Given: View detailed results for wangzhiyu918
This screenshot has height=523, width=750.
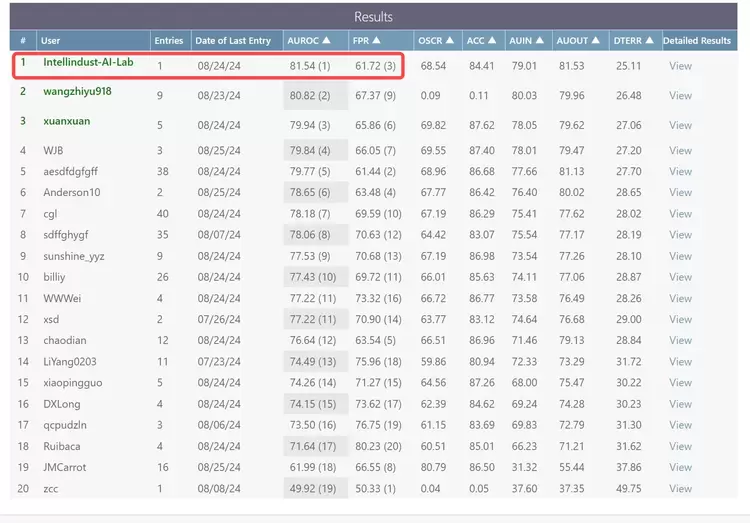Looking at the screenshot, I should pos(680,96).
